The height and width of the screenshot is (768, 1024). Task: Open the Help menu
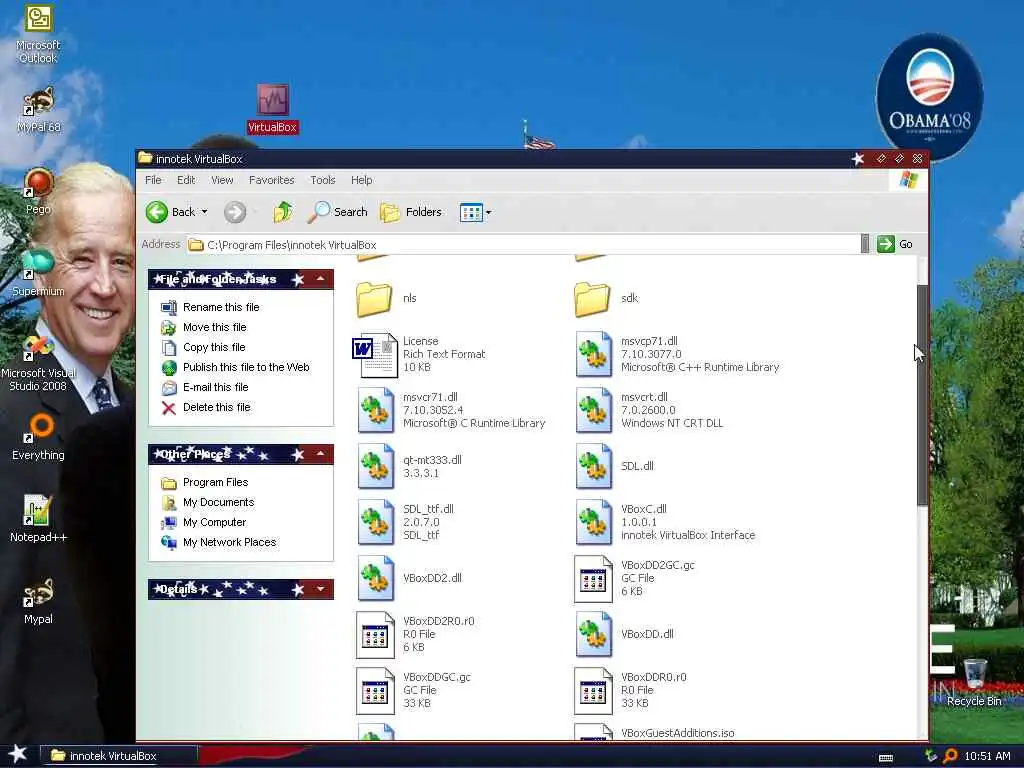point(361,180)
